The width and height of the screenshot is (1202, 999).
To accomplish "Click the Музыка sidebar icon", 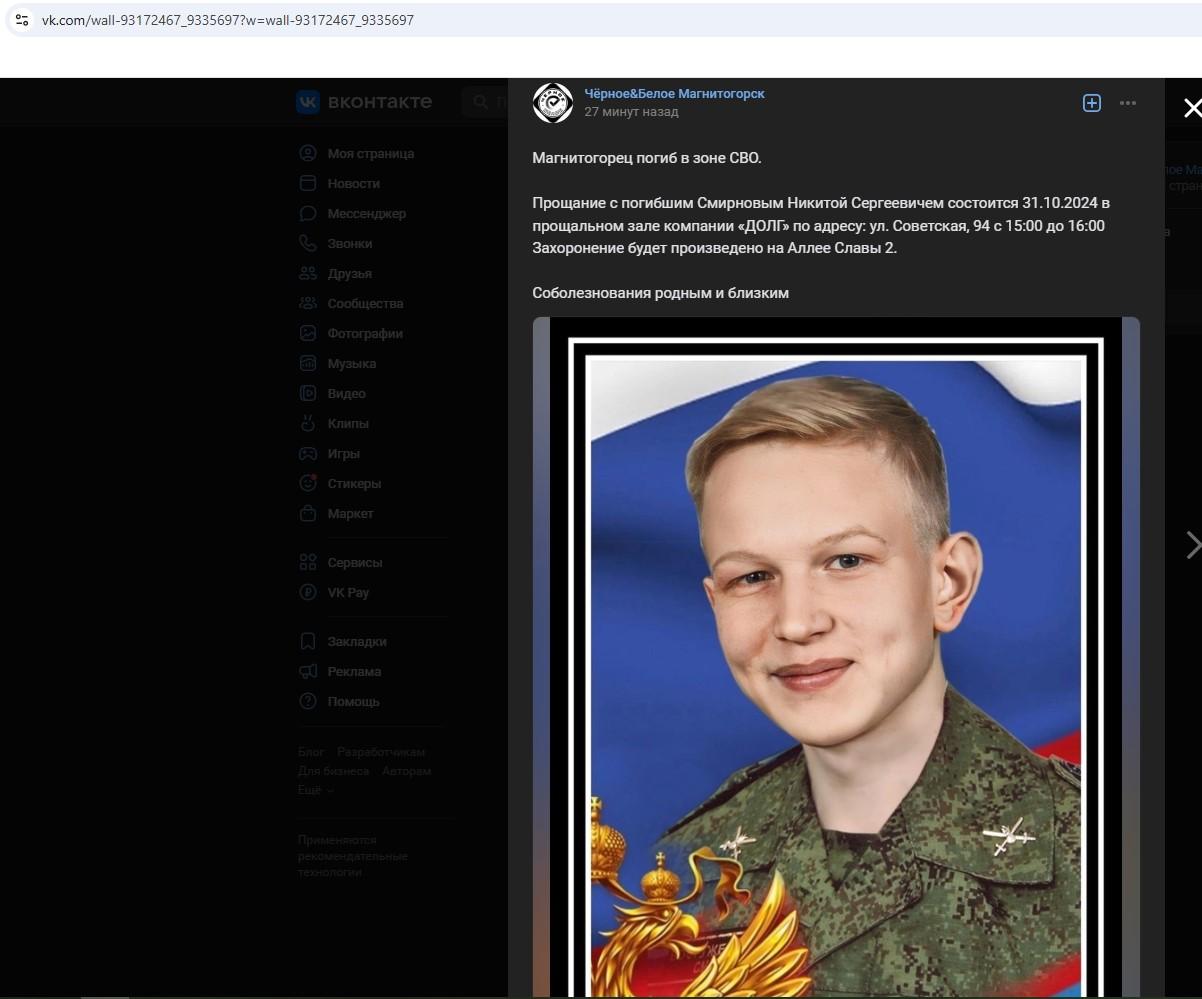I will [x=308, y=363].
